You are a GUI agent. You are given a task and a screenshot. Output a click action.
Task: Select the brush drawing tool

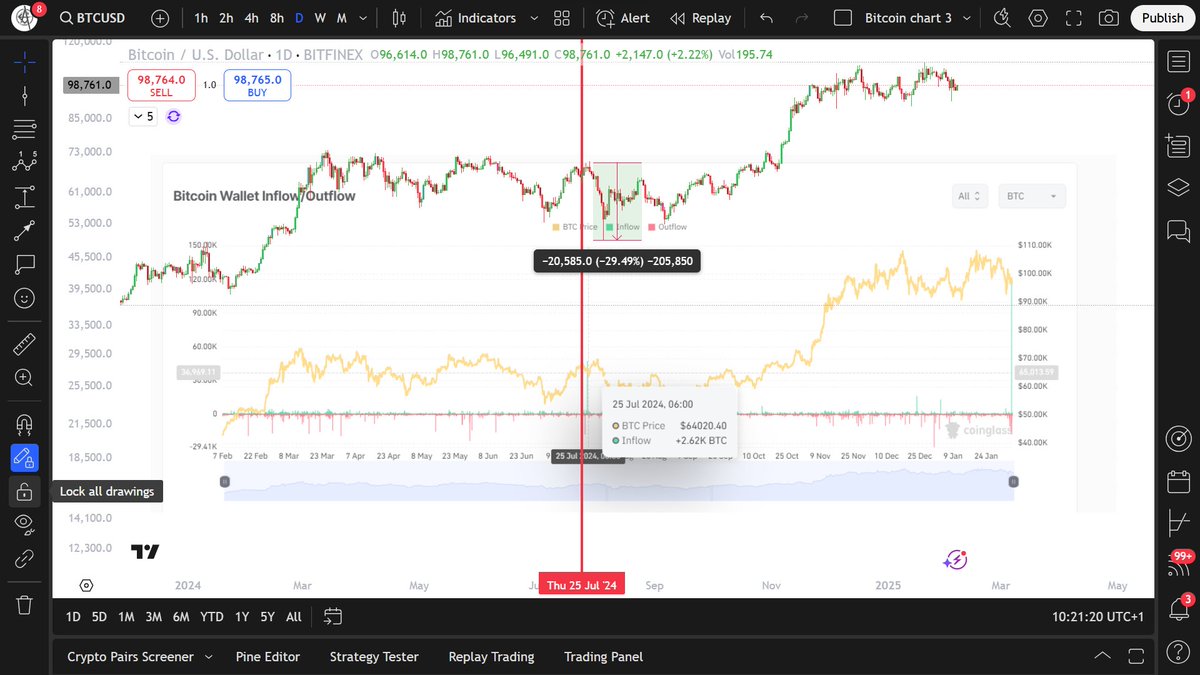pos(24,231)
